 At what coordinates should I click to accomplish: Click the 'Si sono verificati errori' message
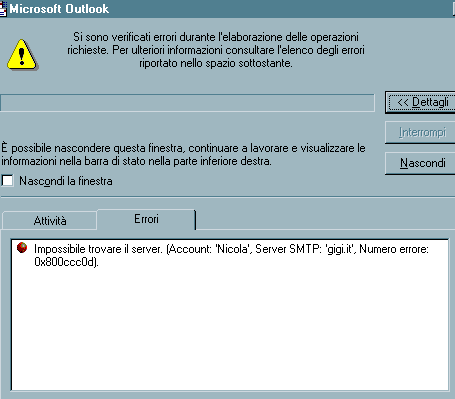(x=216, y=50)
